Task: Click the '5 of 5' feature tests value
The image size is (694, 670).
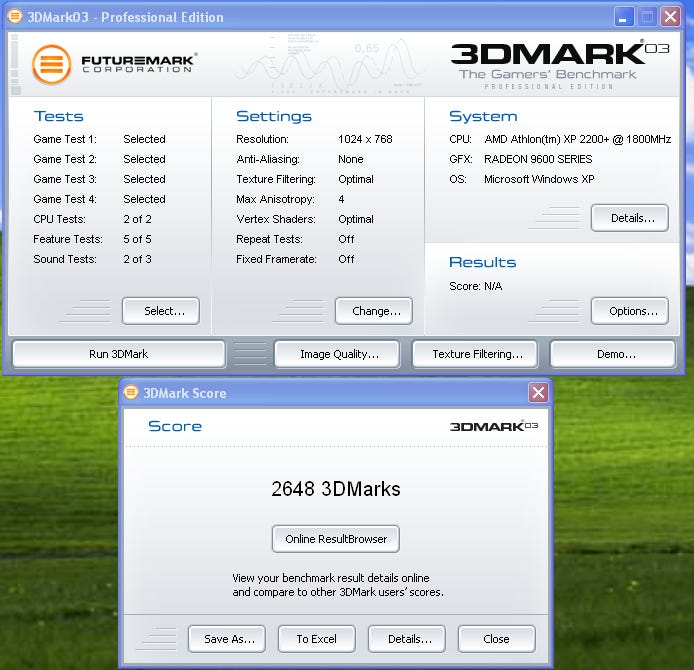Action: [x=137, y=239]
